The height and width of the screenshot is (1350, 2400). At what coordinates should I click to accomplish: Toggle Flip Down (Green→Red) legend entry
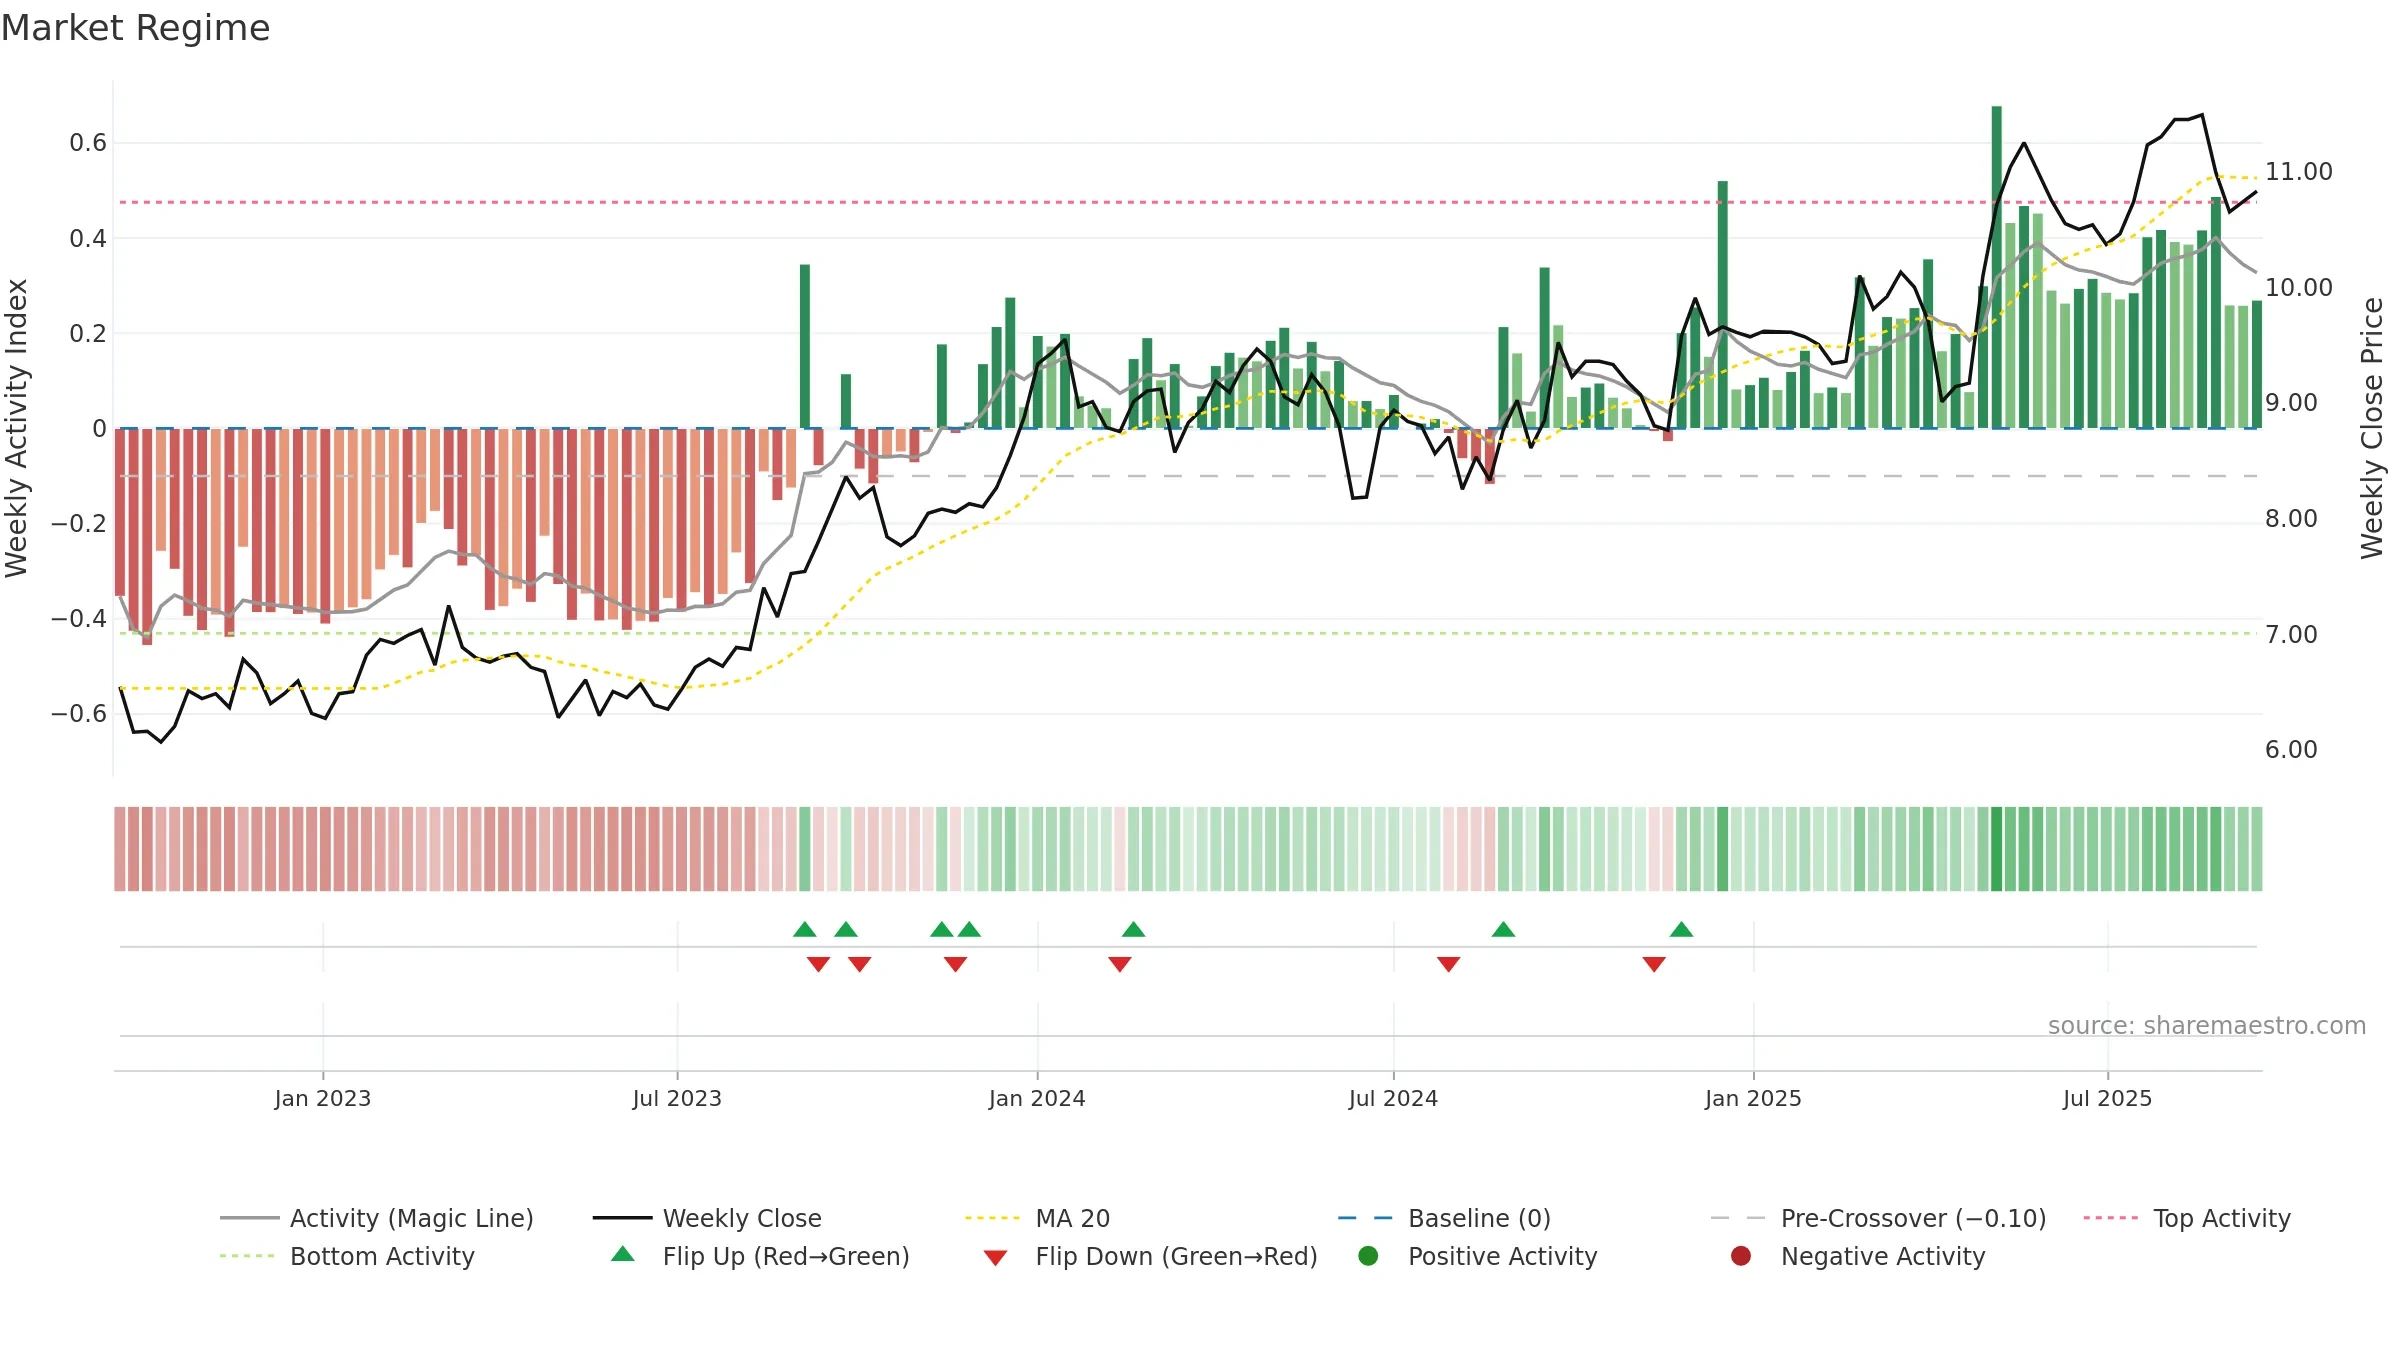1150,1256
